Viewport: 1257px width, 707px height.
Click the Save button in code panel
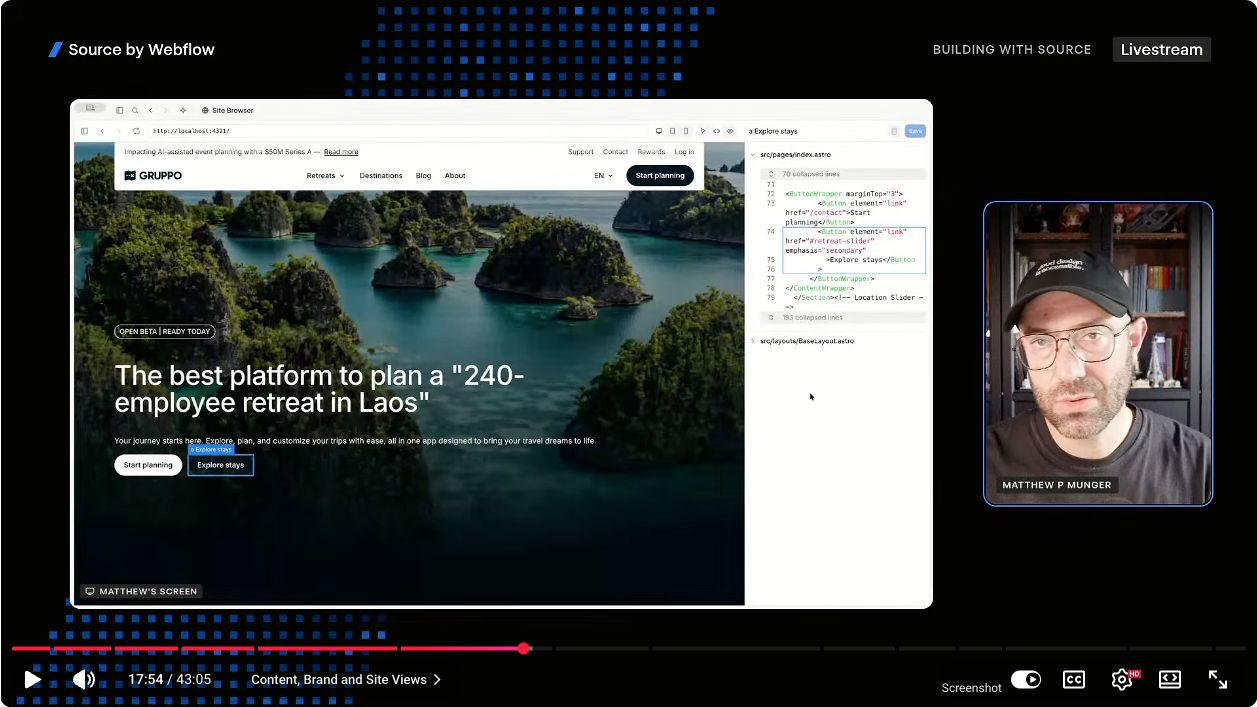(915, 131)
